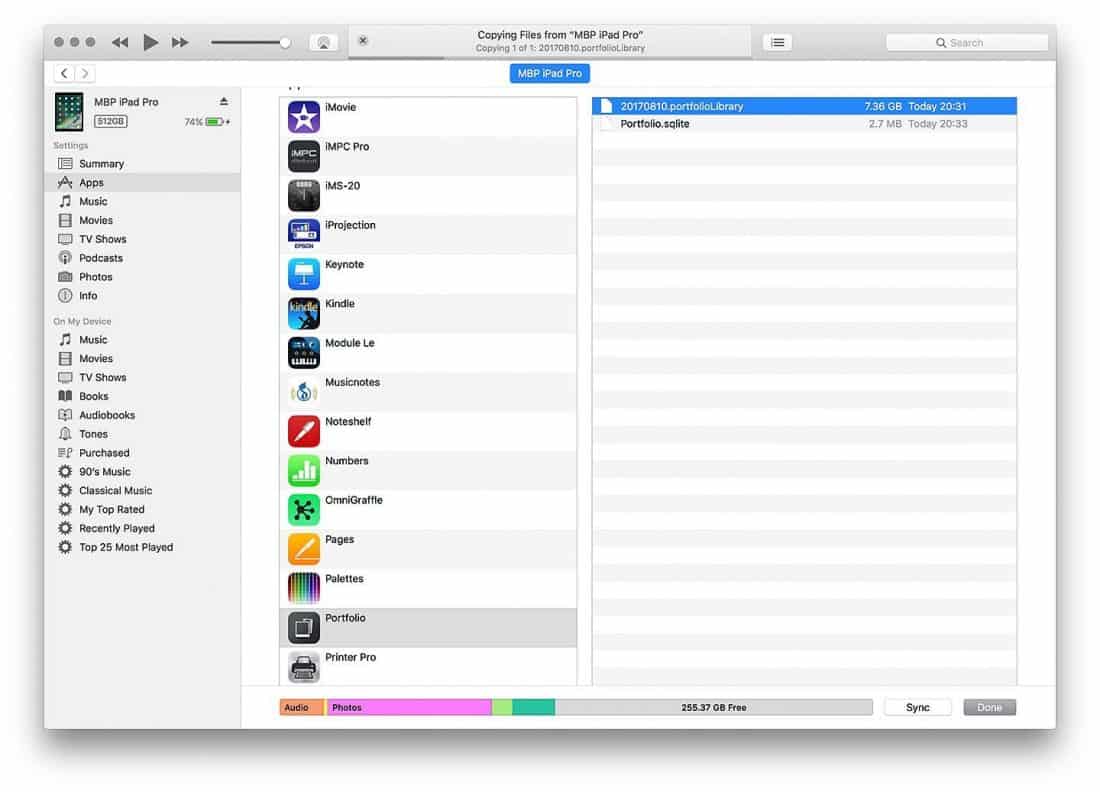This screenshot has height=792, width=1100.
Task: Click the Sync button
Action: pos(917,707)
